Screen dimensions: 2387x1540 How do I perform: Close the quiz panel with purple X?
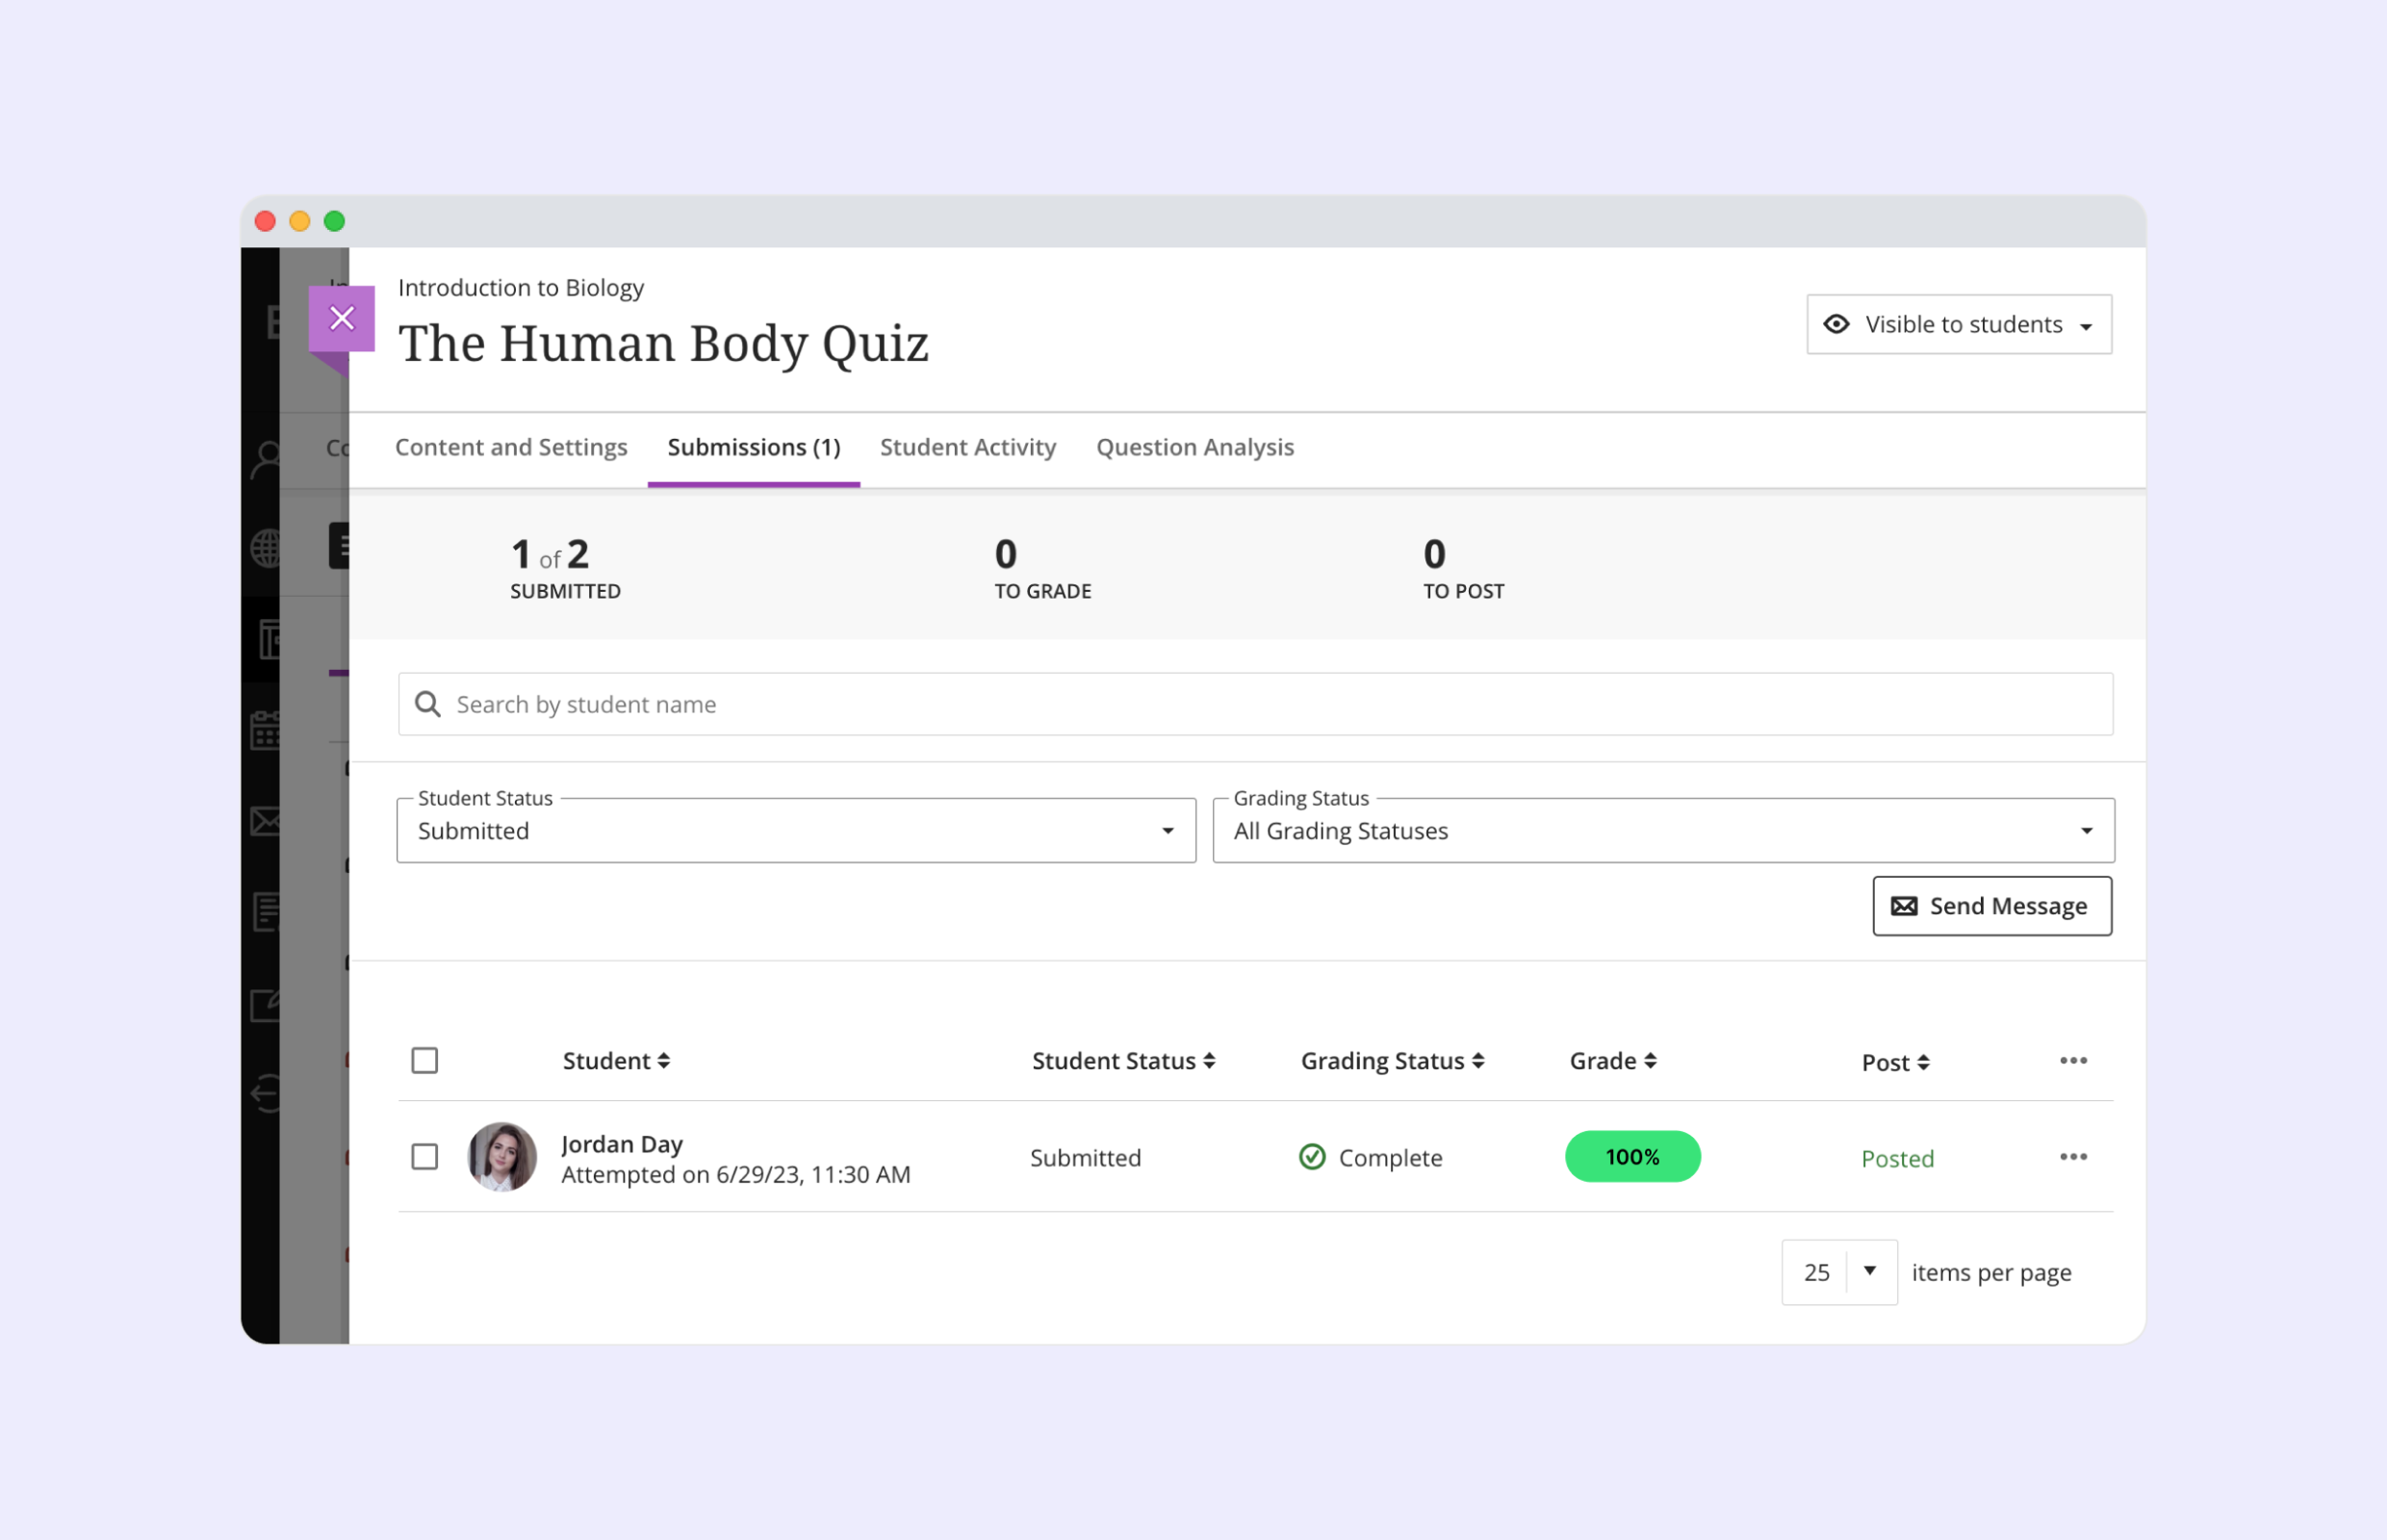[x=342, y=319]
